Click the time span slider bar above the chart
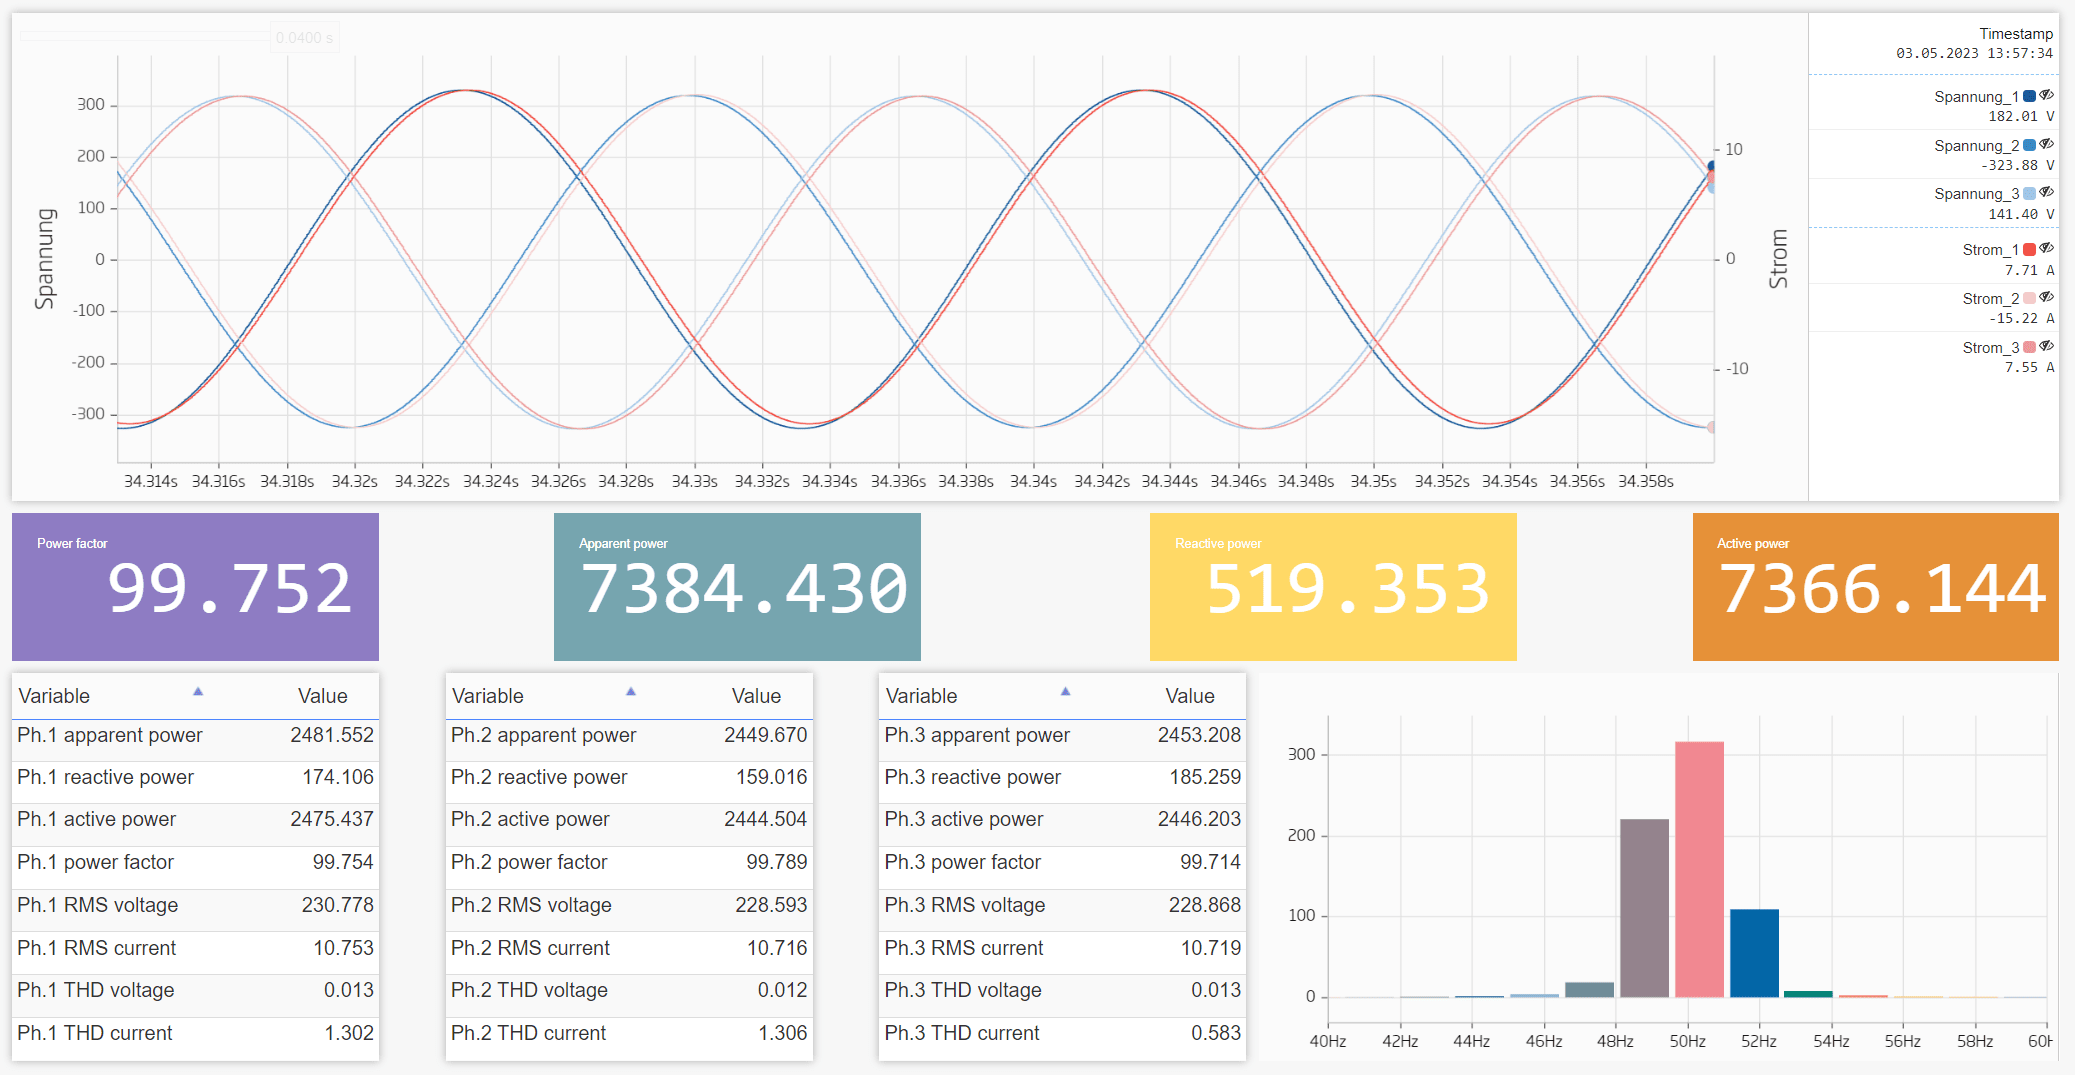Image resolution: width=2075 pixels, height=1075 pixels. (144, 37)
